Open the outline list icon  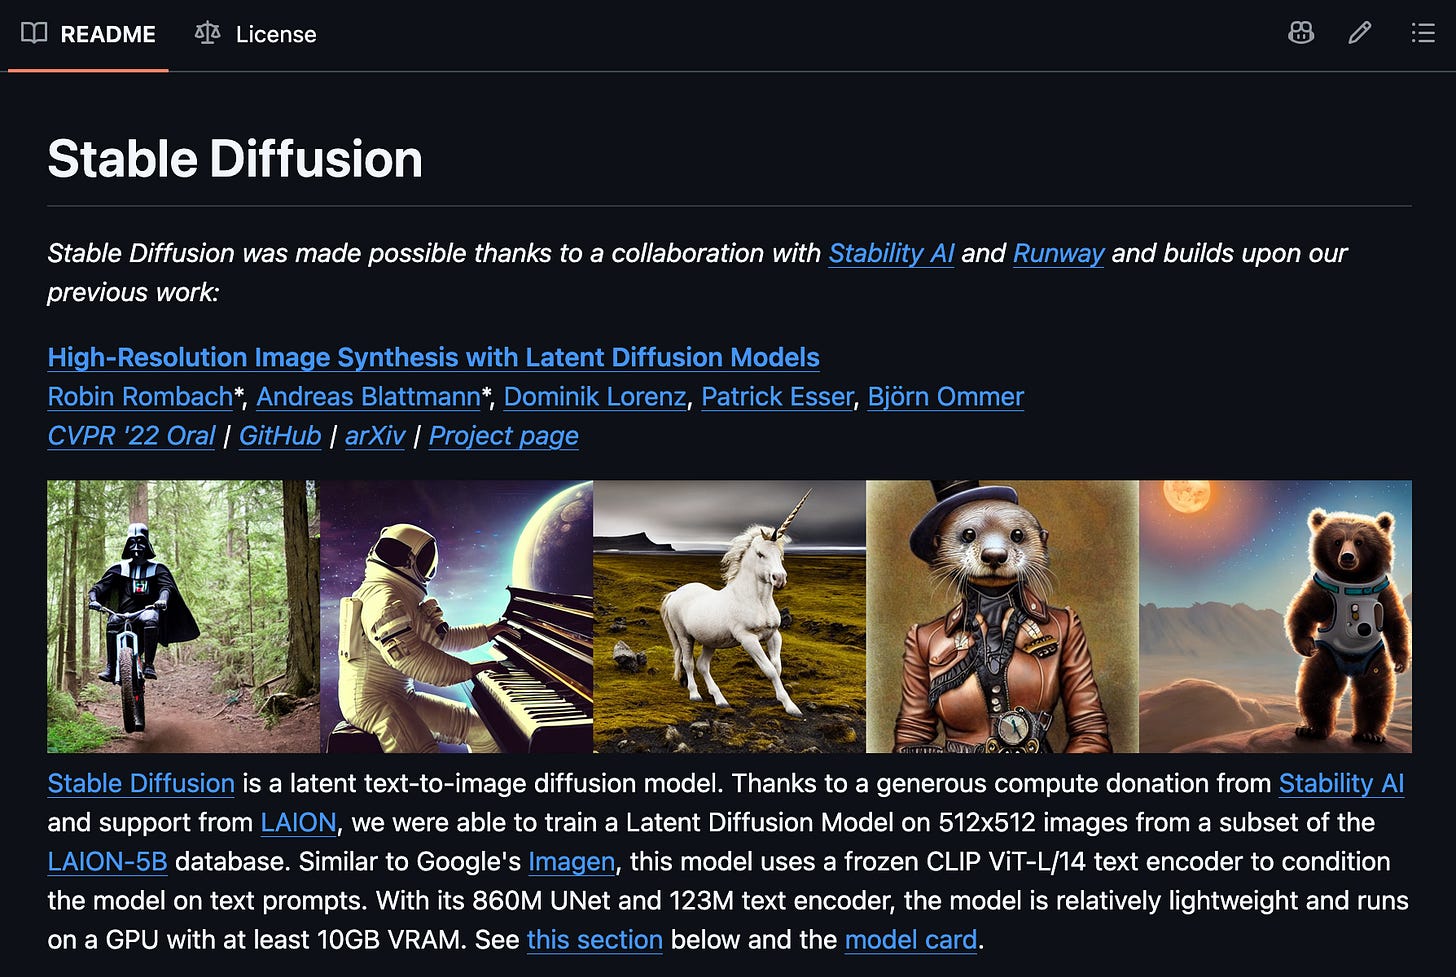click(1423, 33)
